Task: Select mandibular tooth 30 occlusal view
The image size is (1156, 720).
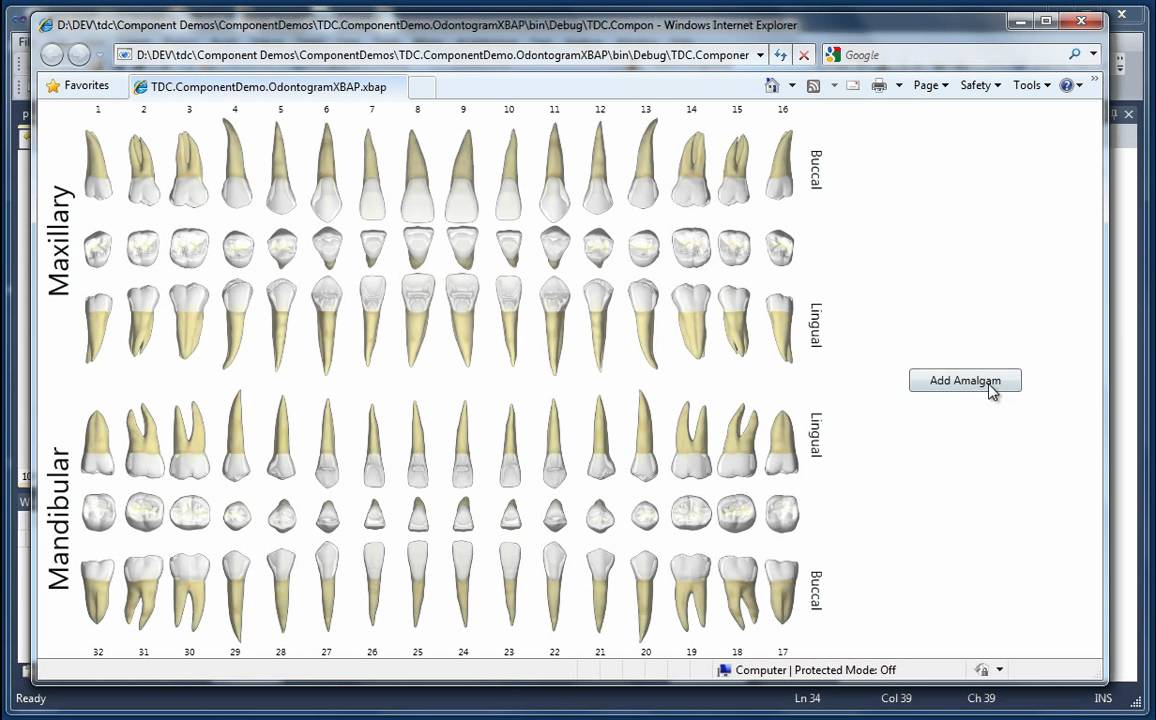Action: 189,512
